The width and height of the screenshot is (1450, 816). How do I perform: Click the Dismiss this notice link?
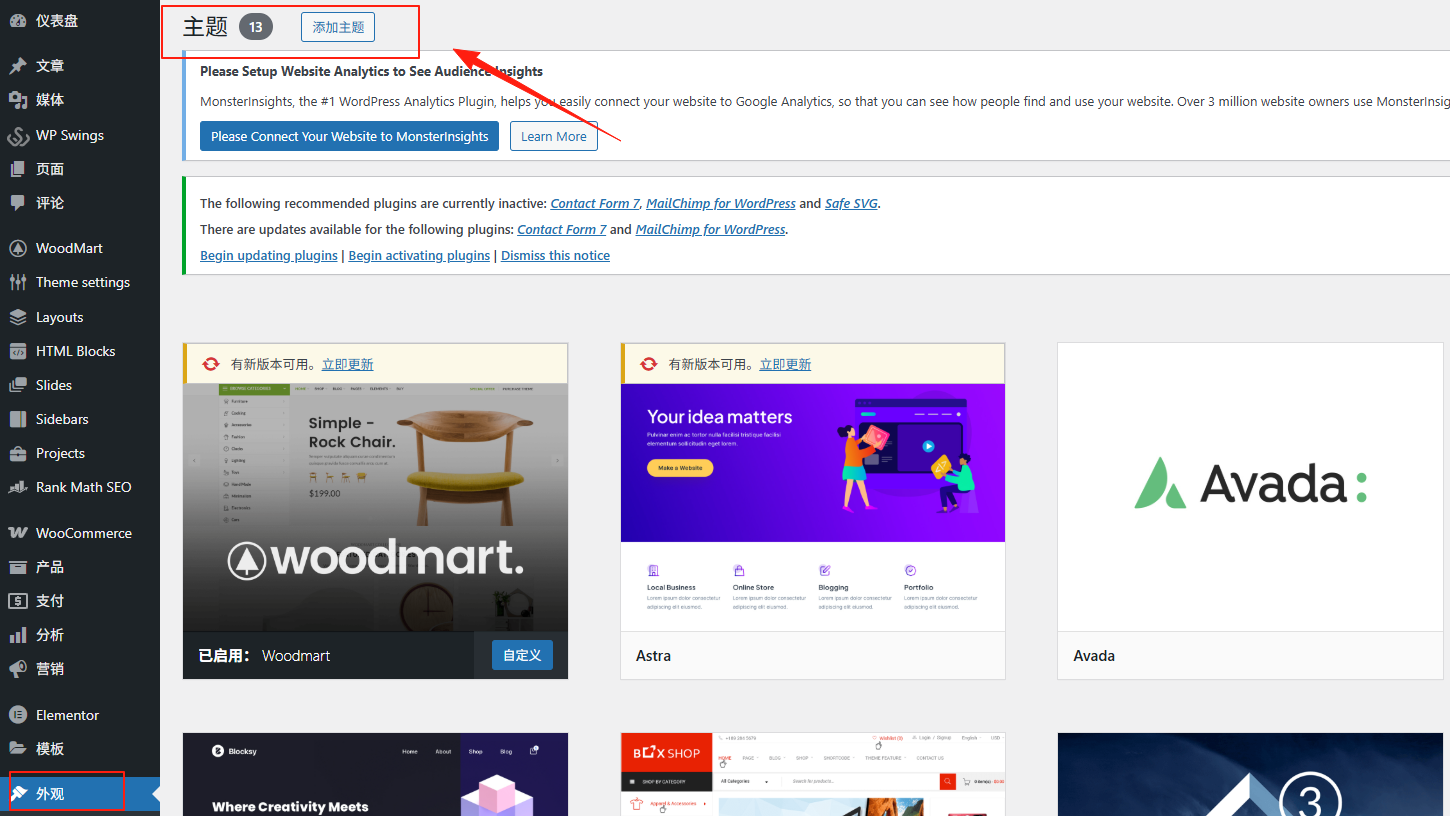[x=555, y=255]
